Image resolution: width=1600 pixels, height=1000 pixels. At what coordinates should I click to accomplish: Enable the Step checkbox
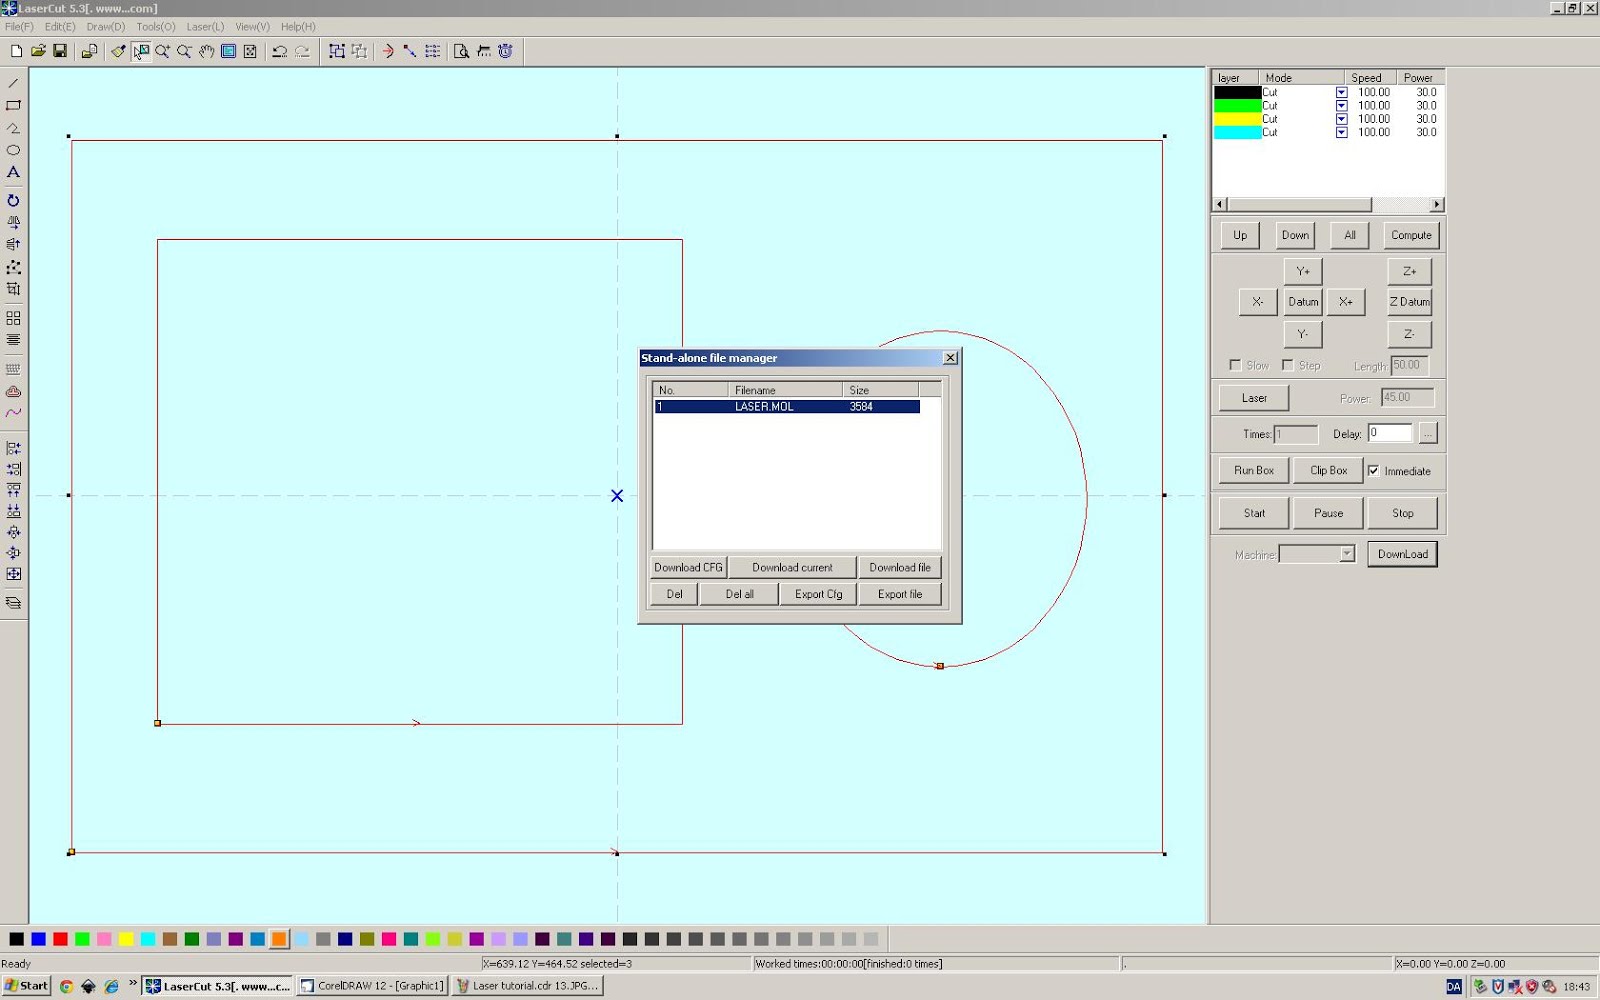pos(1288,365)
